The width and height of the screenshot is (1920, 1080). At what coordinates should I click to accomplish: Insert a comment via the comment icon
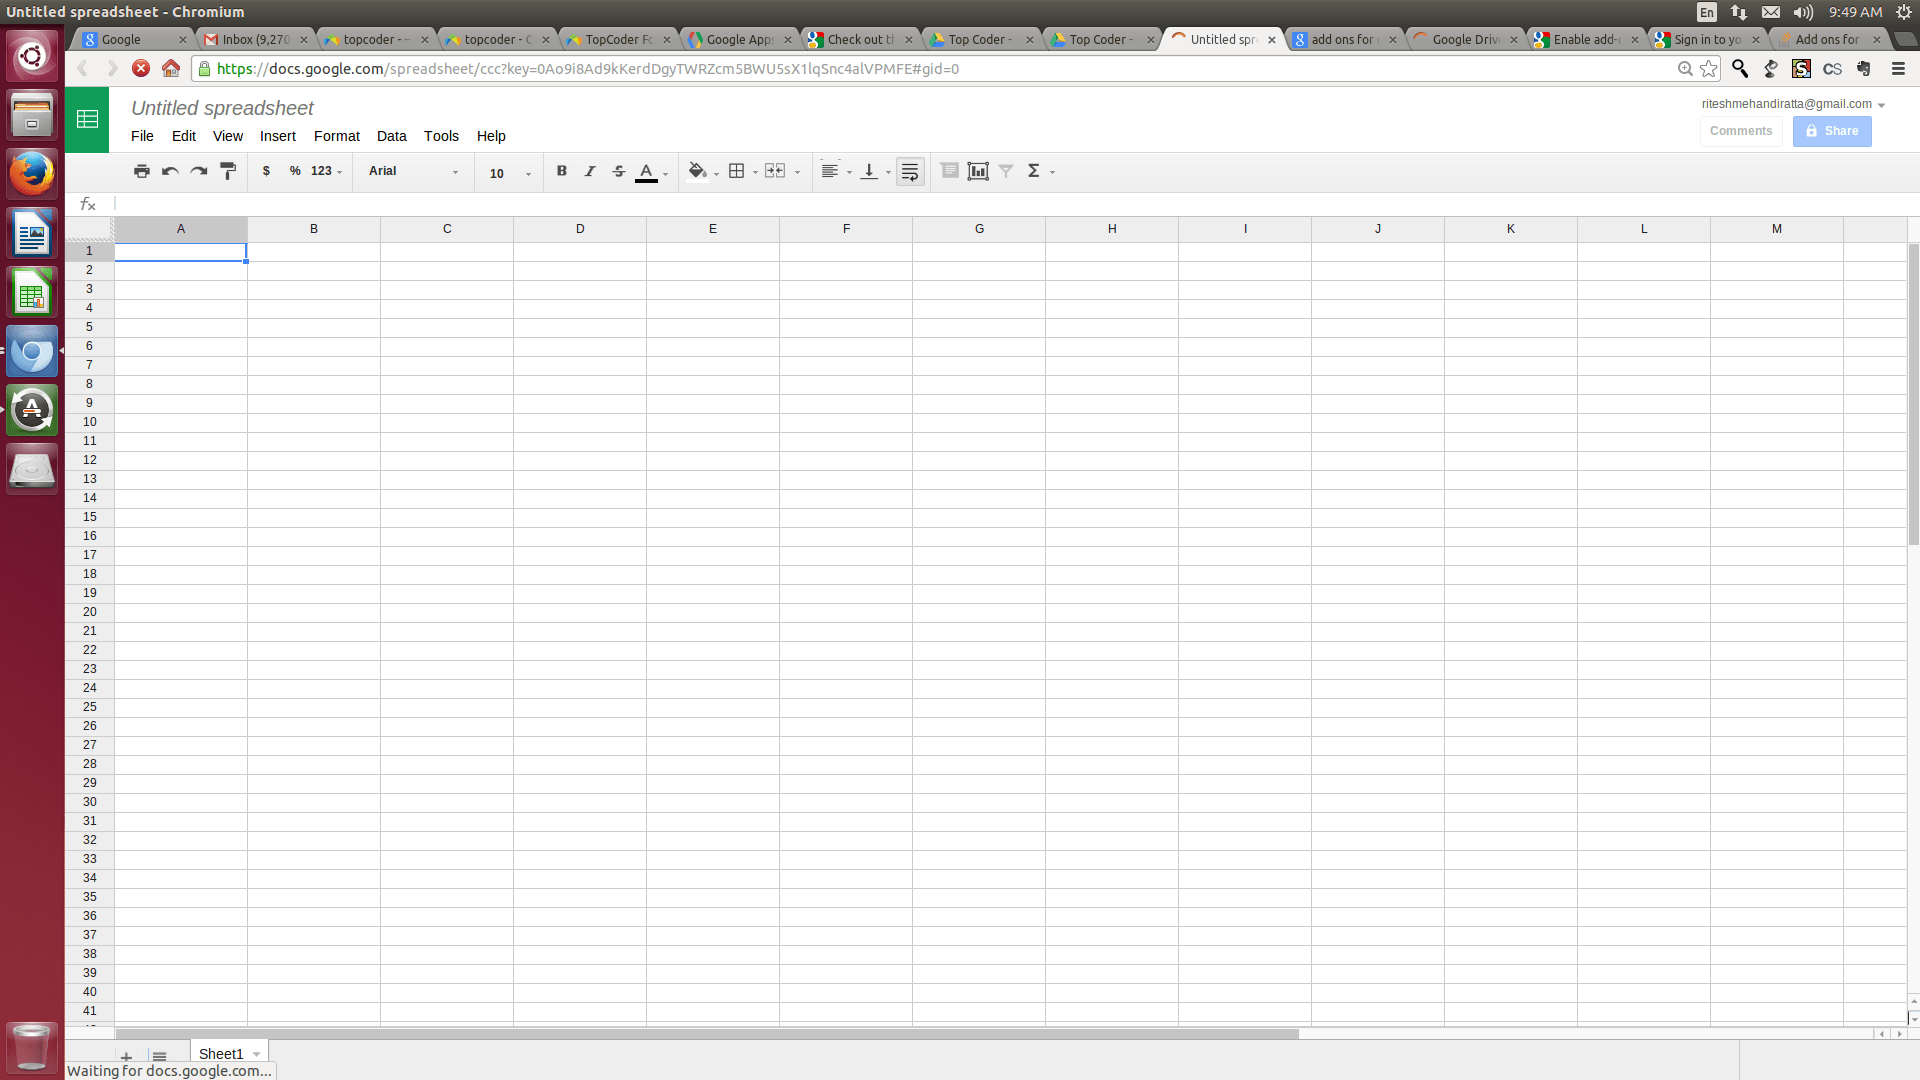[949, 171]
